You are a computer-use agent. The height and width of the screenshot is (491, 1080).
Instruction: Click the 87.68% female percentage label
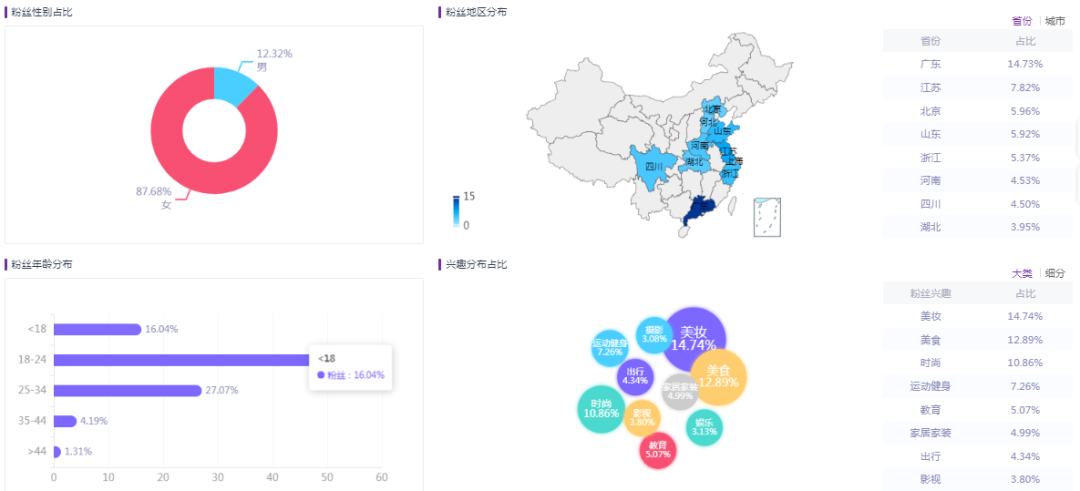(x=153, y=191)
